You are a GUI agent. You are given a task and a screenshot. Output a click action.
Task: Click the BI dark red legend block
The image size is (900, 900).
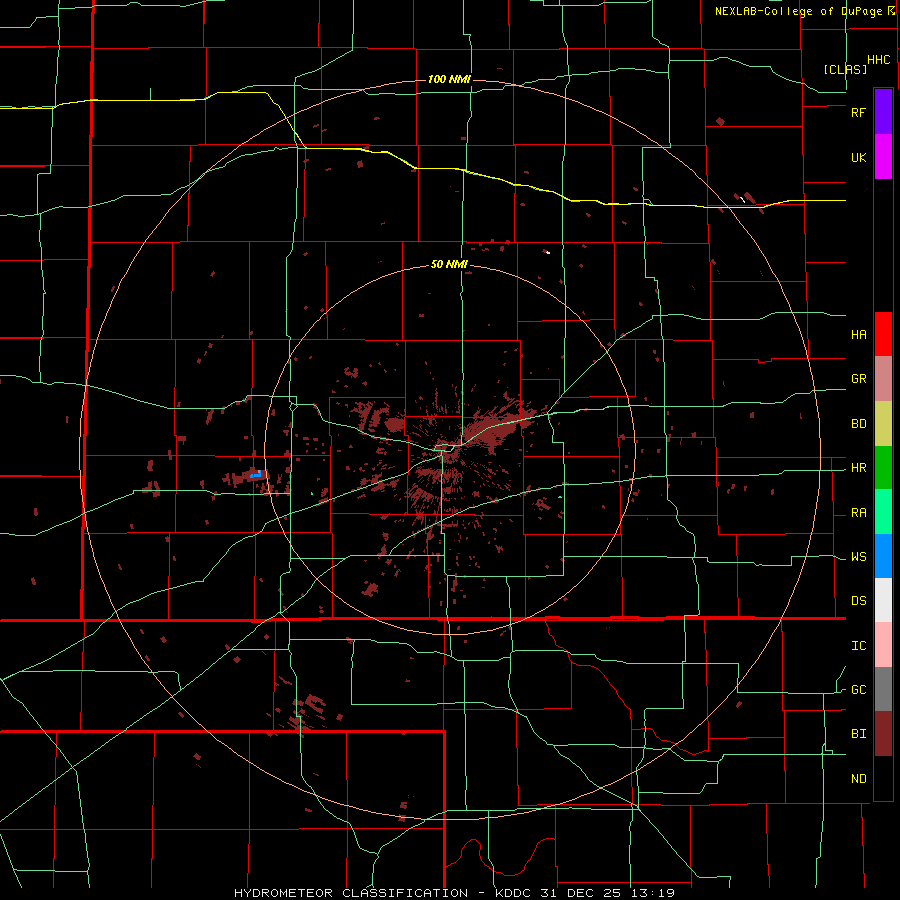click(883, 734)
